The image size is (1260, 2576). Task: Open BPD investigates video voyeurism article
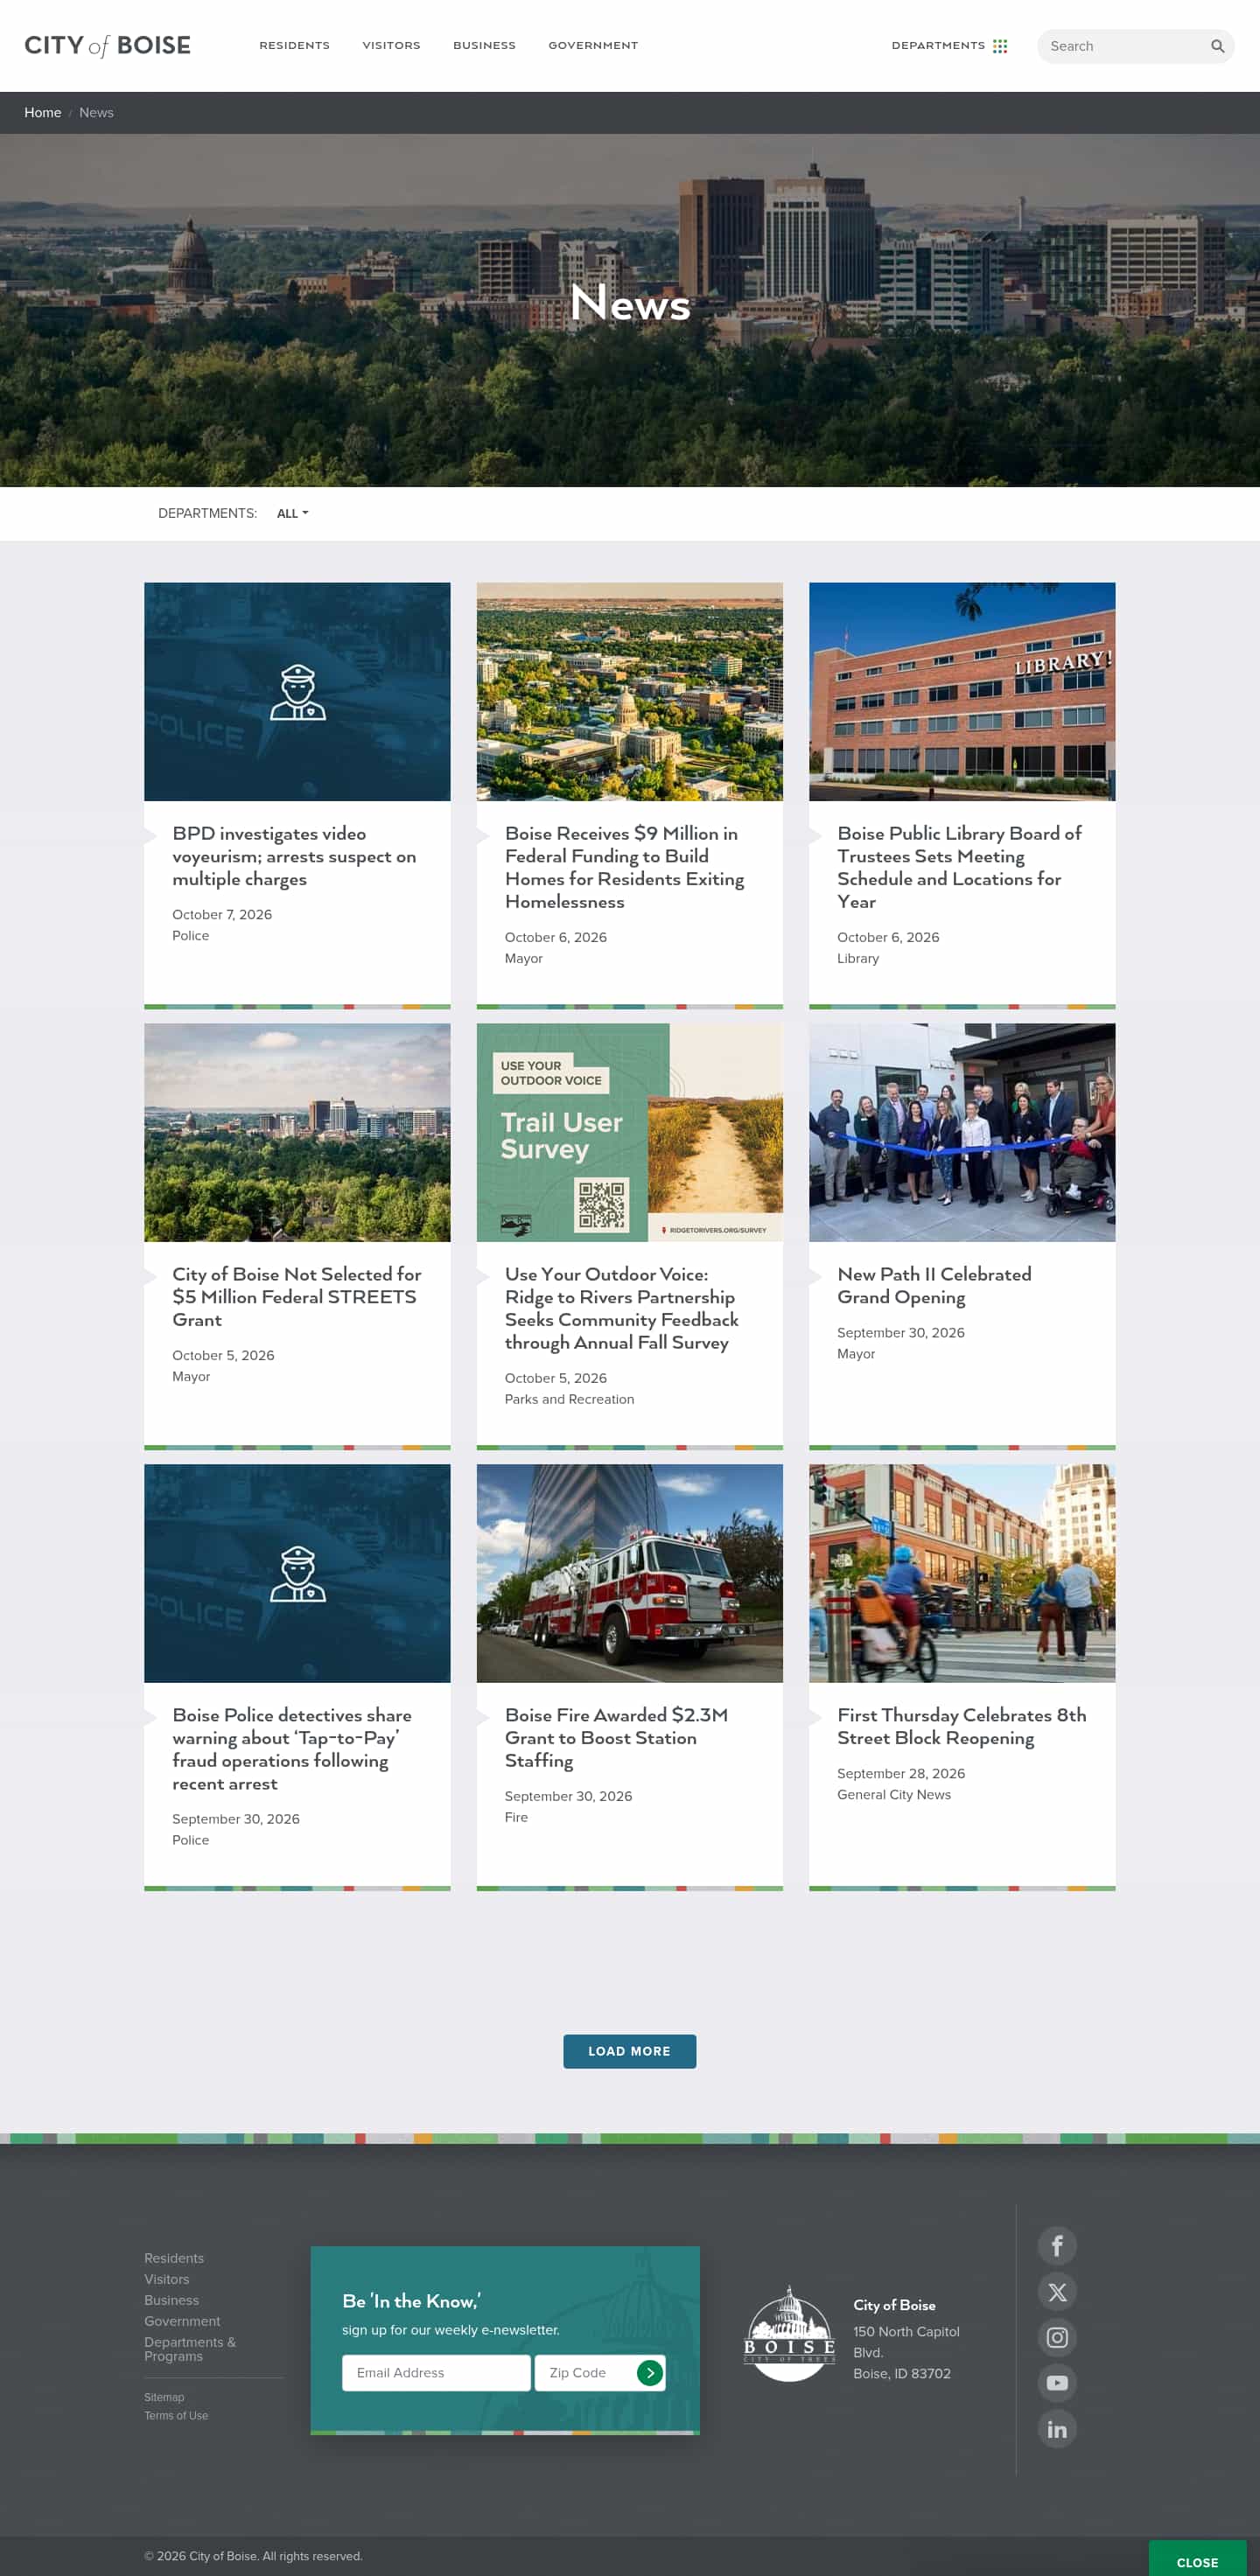point(294,856)
